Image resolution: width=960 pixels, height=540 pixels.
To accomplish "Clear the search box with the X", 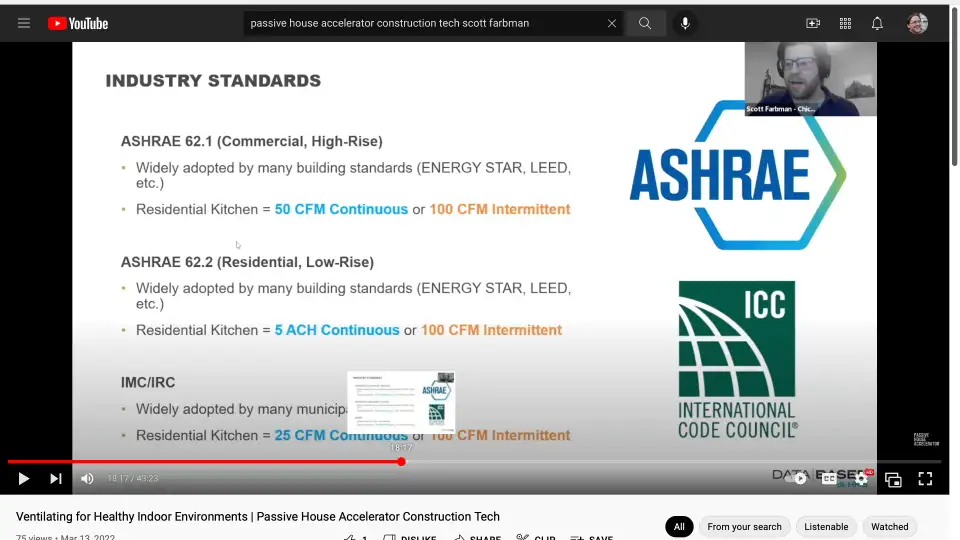I will [612, 23].
